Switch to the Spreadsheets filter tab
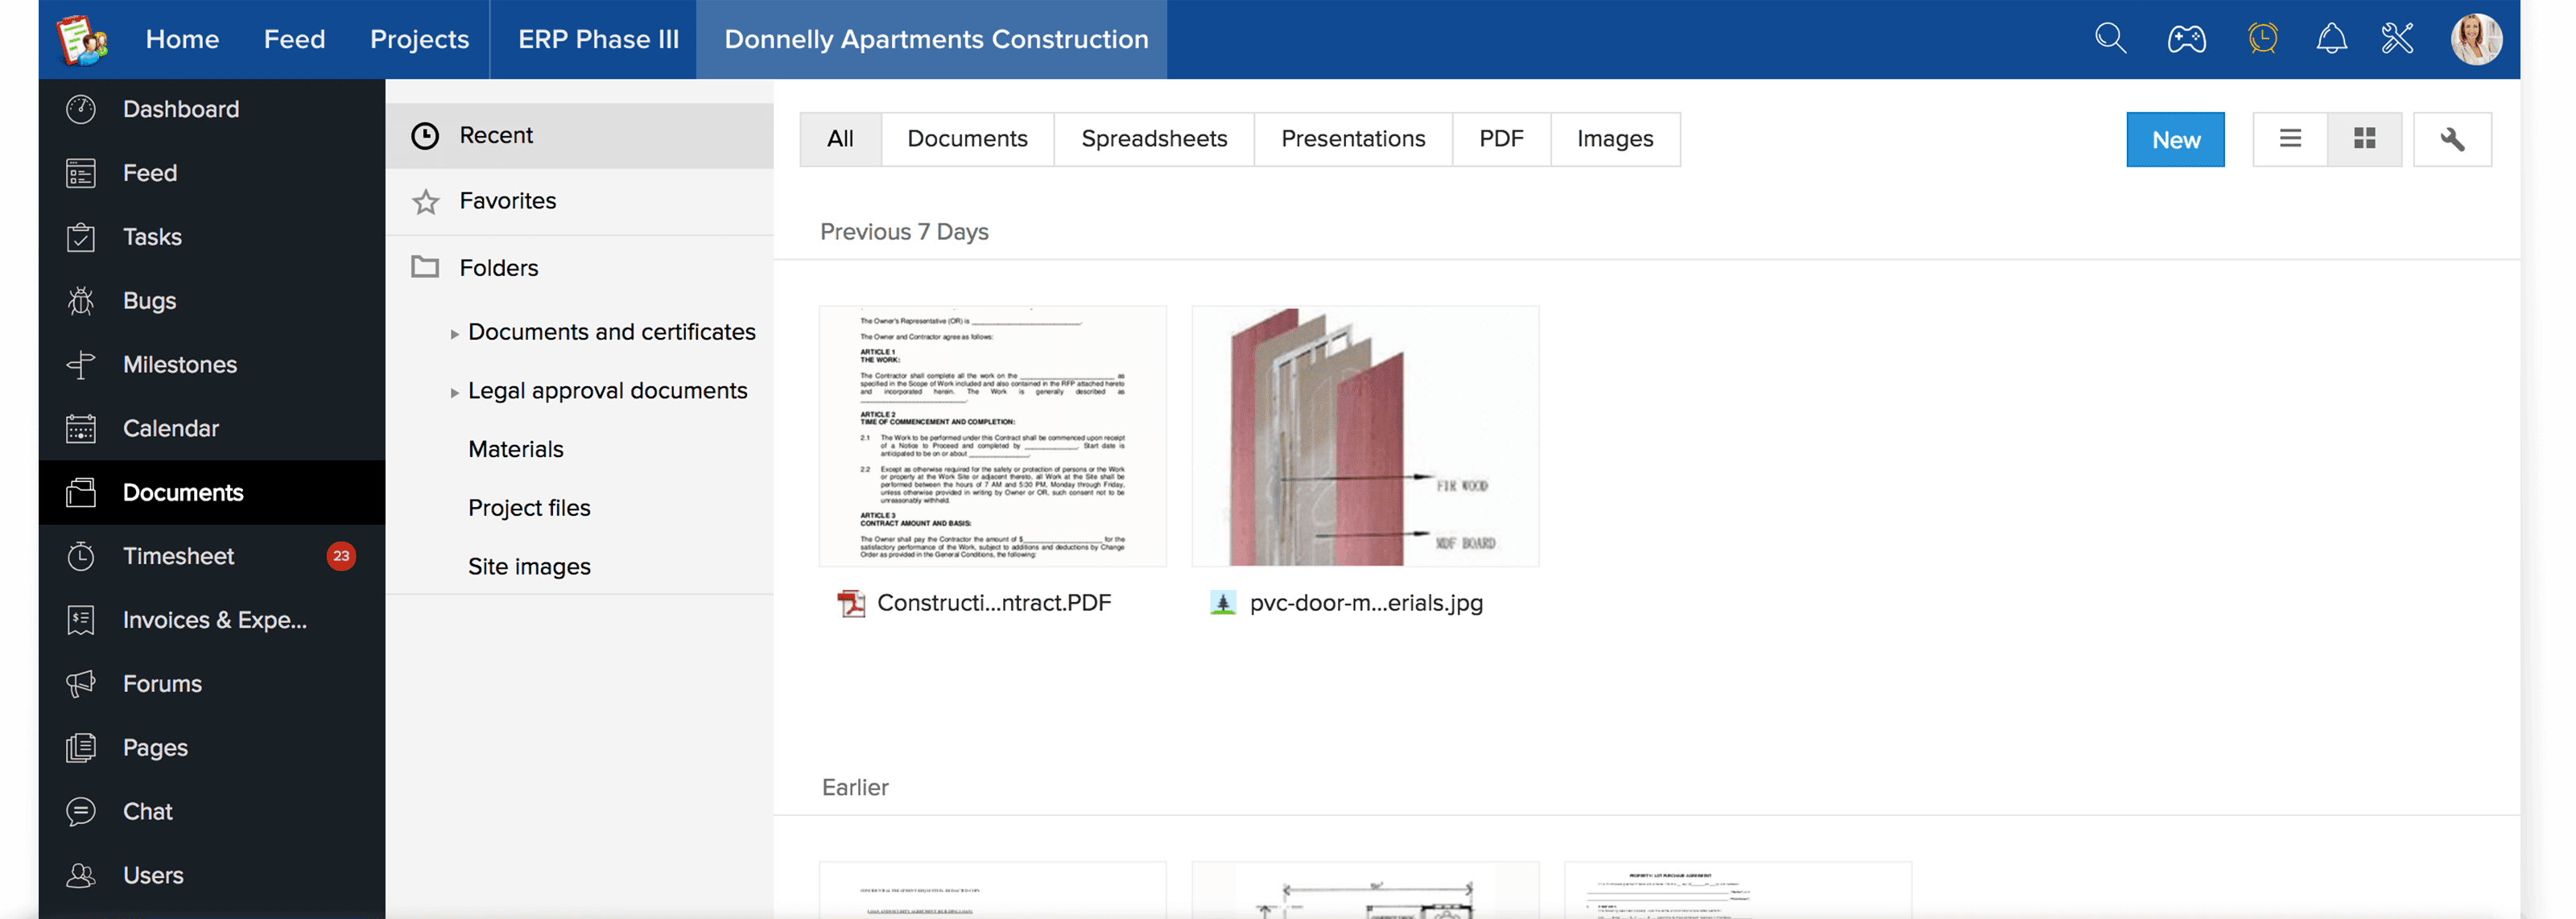The width and height of the screenshot is (2576, 919). pos(1154,139)
